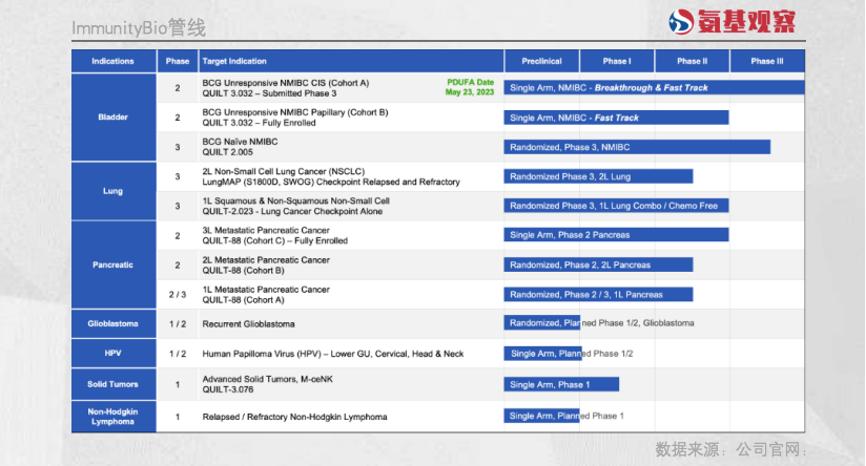Select the Indications column header

pos(113,61)
